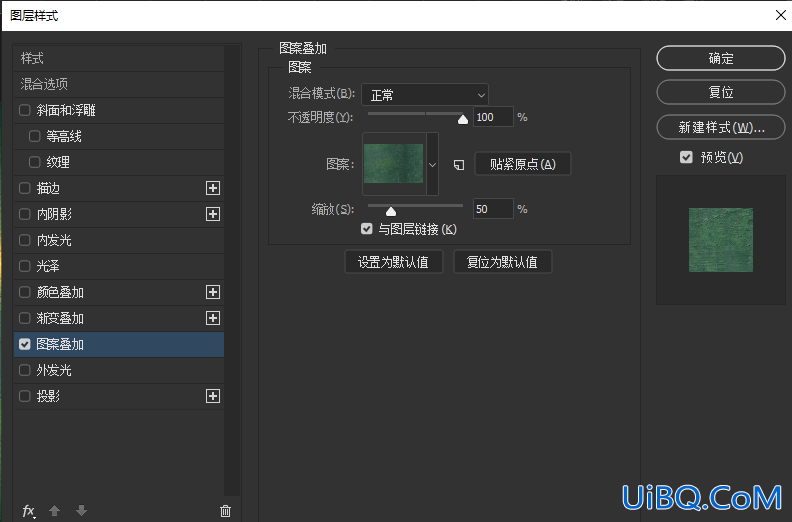Enable the 纹理 checkbox

click(x=34, y=162)
